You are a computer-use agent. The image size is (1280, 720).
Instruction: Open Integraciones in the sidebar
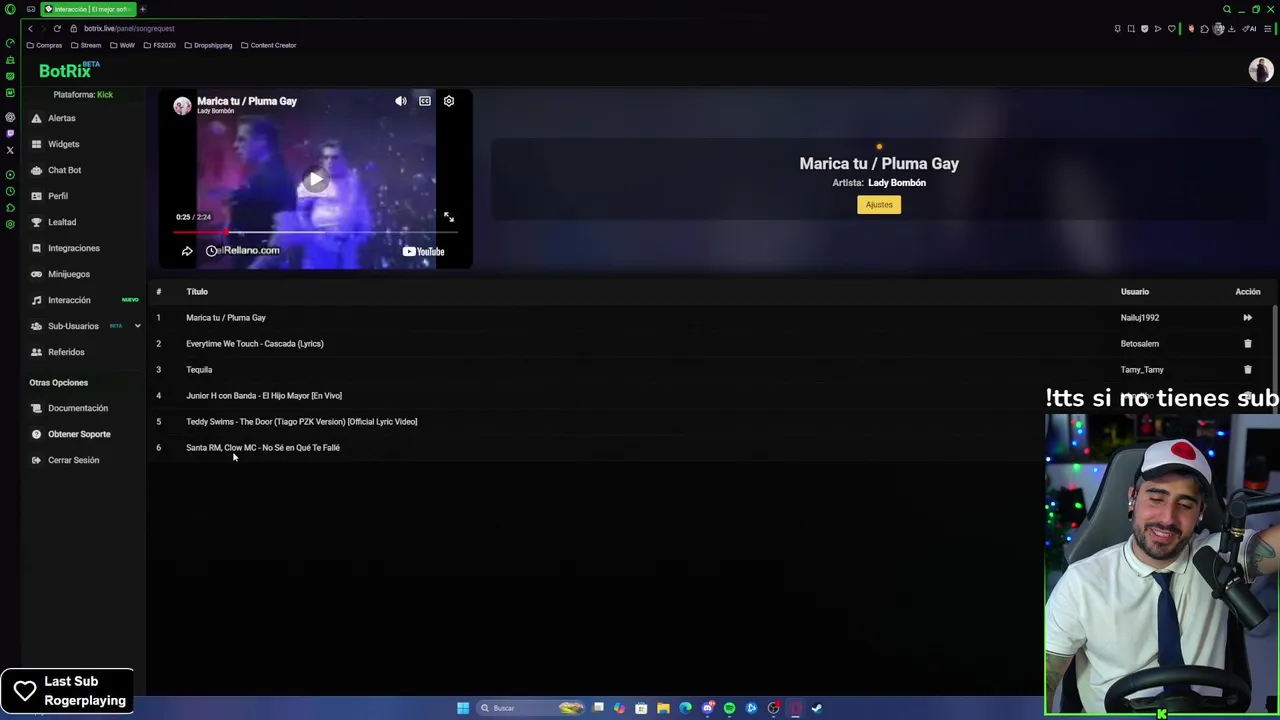tap(73, 248)
